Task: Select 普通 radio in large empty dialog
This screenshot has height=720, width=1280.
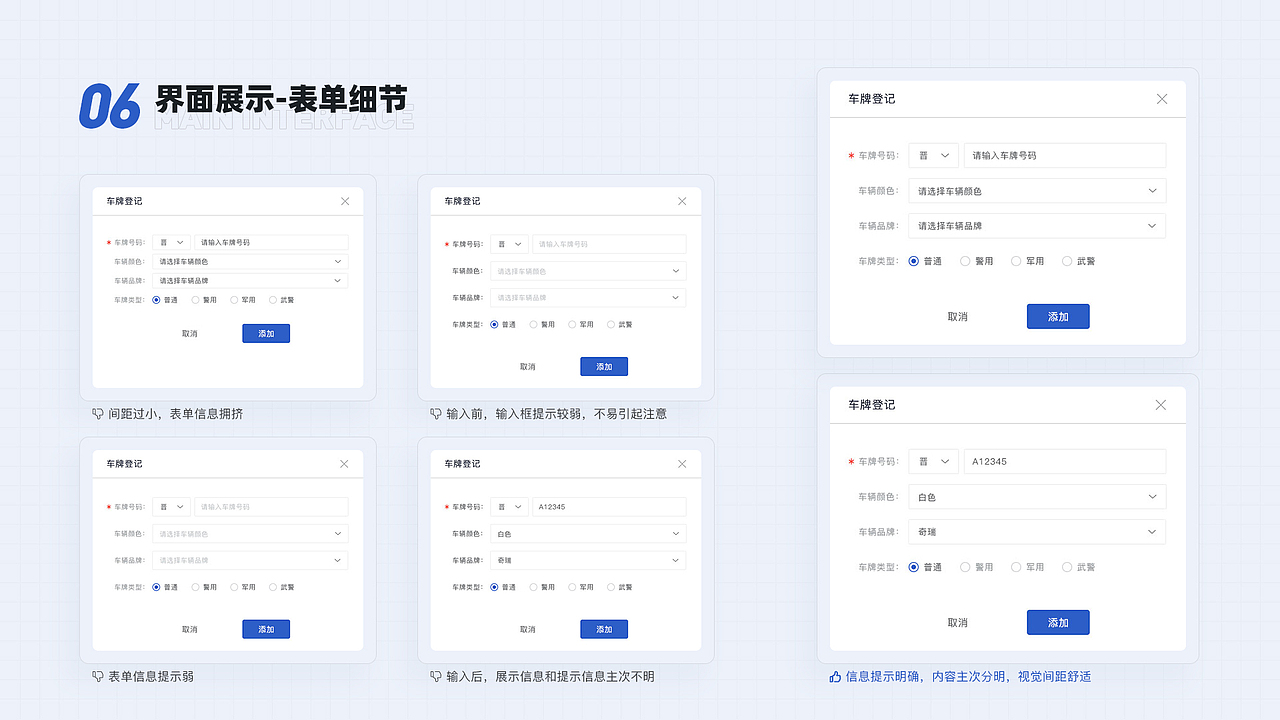Action: [x=913, y=261]
